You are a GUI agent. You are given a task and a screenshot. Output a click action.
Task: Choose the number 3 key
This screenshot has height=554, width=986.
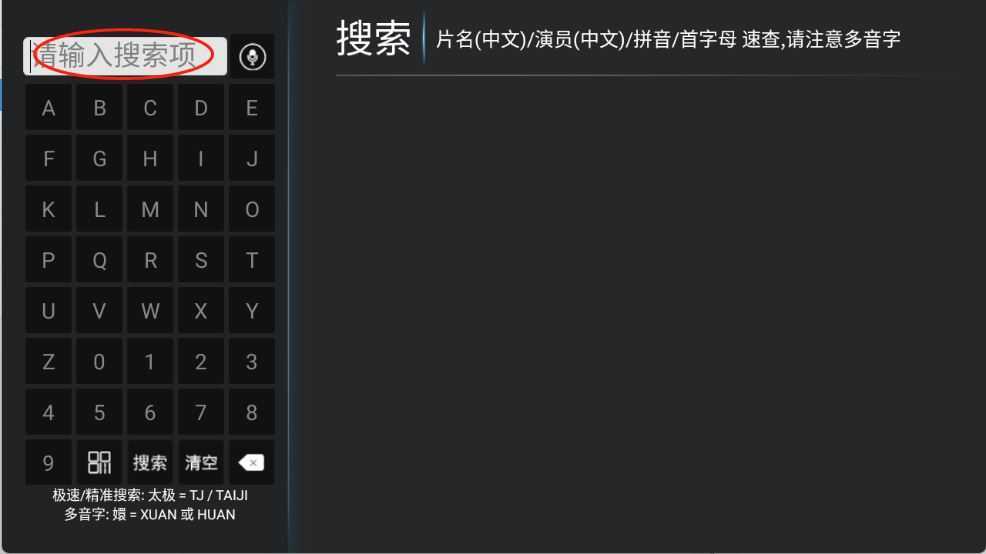click(x=252, y=362)
